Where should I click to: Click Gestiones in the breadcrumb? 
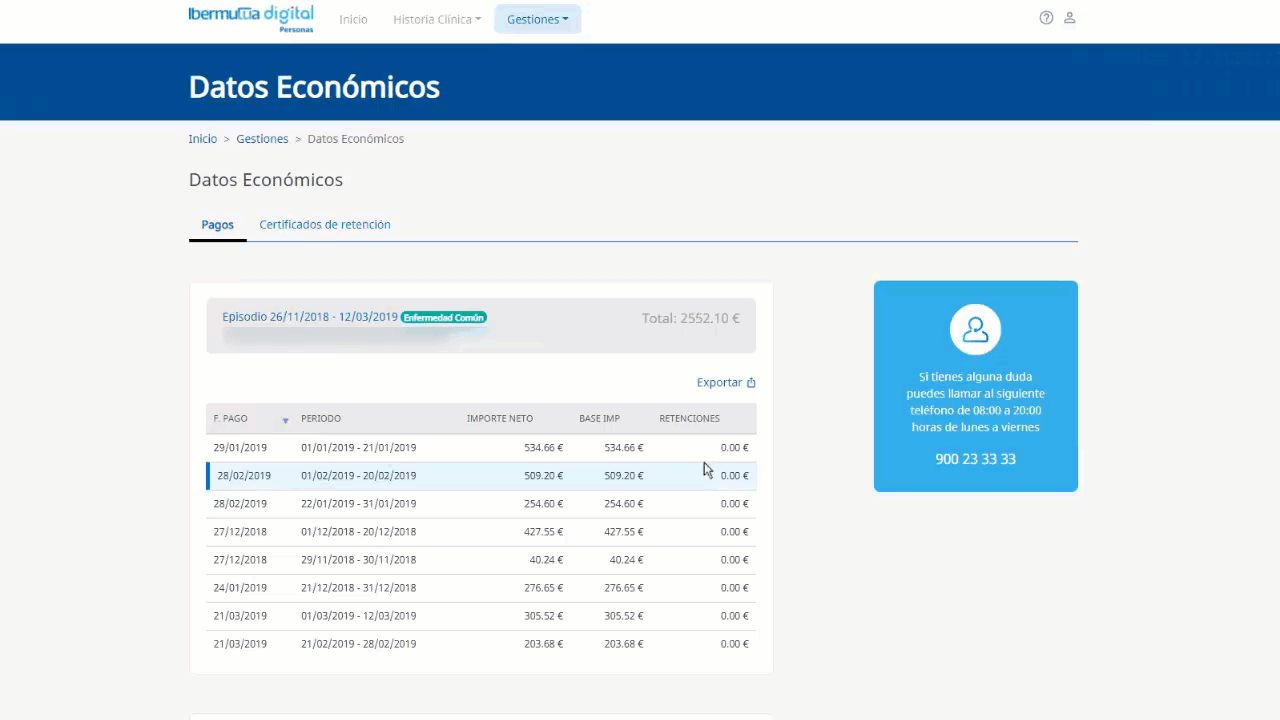[x=262, y=139]
